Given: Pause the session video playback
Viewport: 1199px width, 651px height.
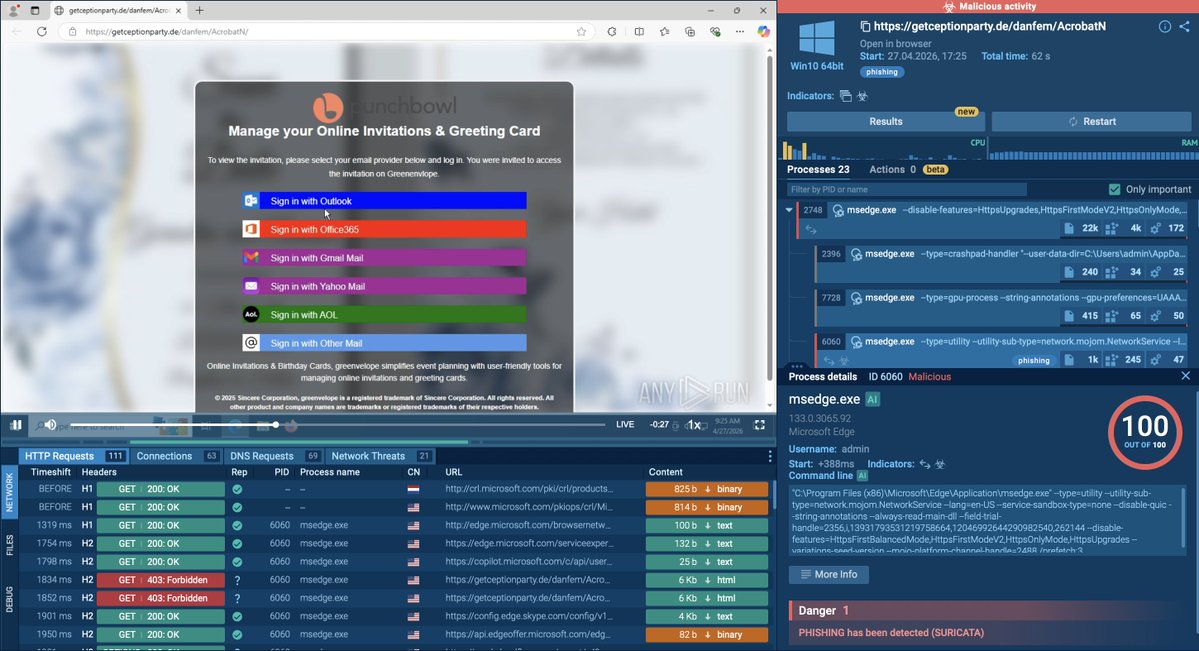Looking at the screenshot, I should click(x=15, y=425).
